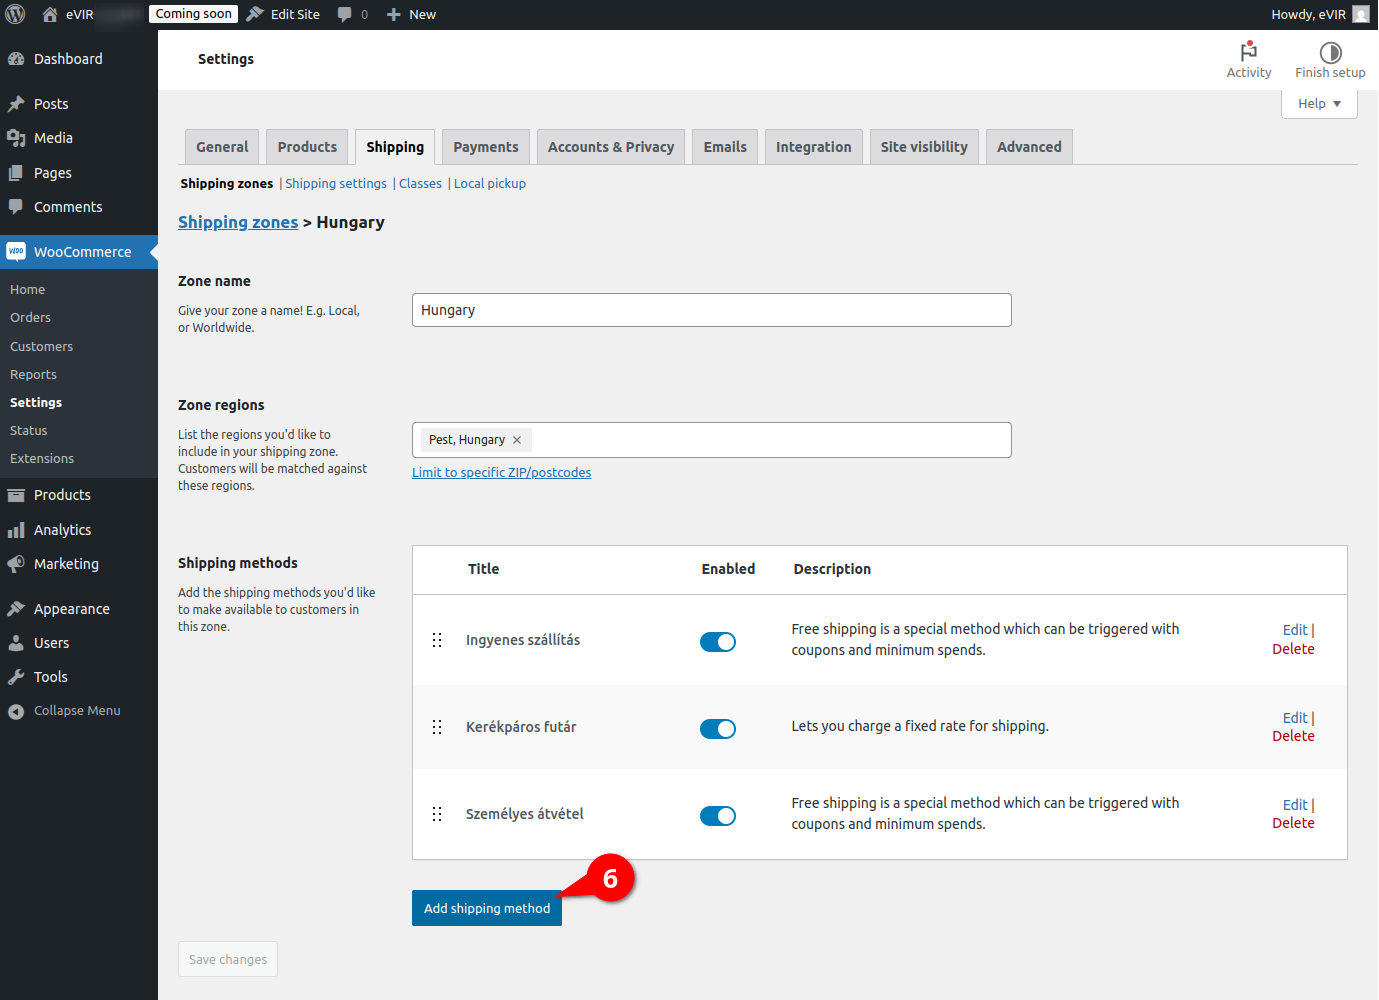Open WooCommerce Reports submenu

tap(33, 375)
